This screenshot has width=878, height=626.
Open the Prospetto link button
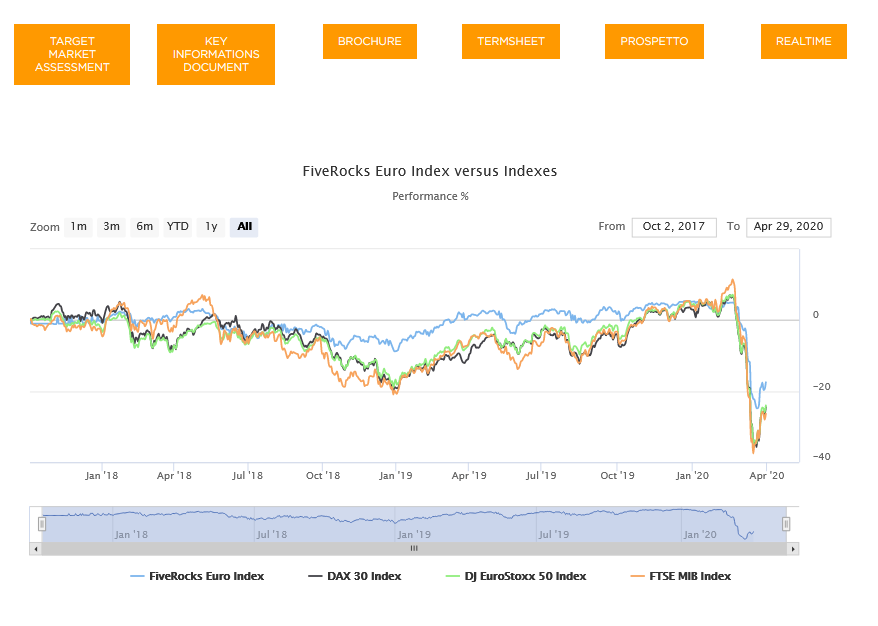pos(654,41)
